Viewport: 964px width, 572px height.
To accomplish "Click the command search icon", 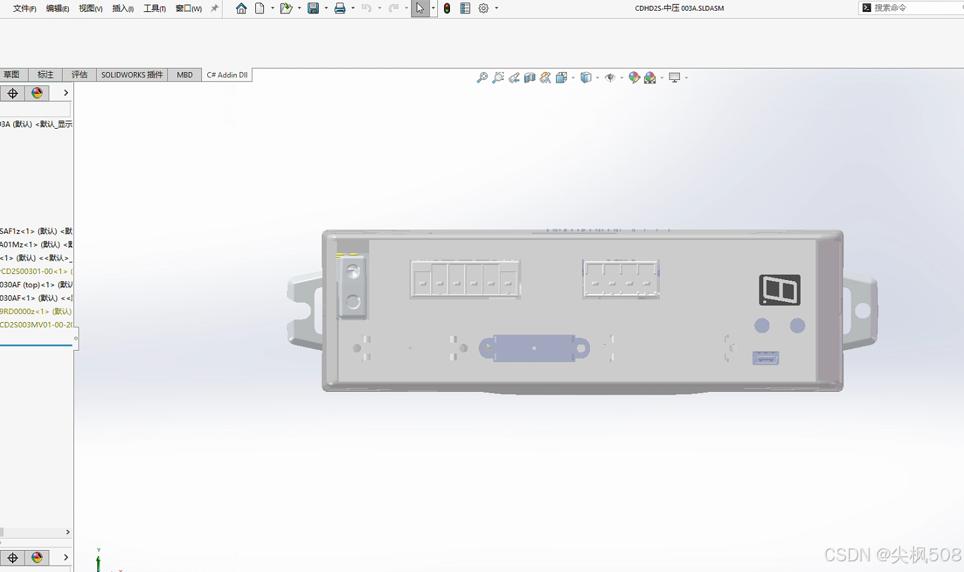I will (867, 8).
